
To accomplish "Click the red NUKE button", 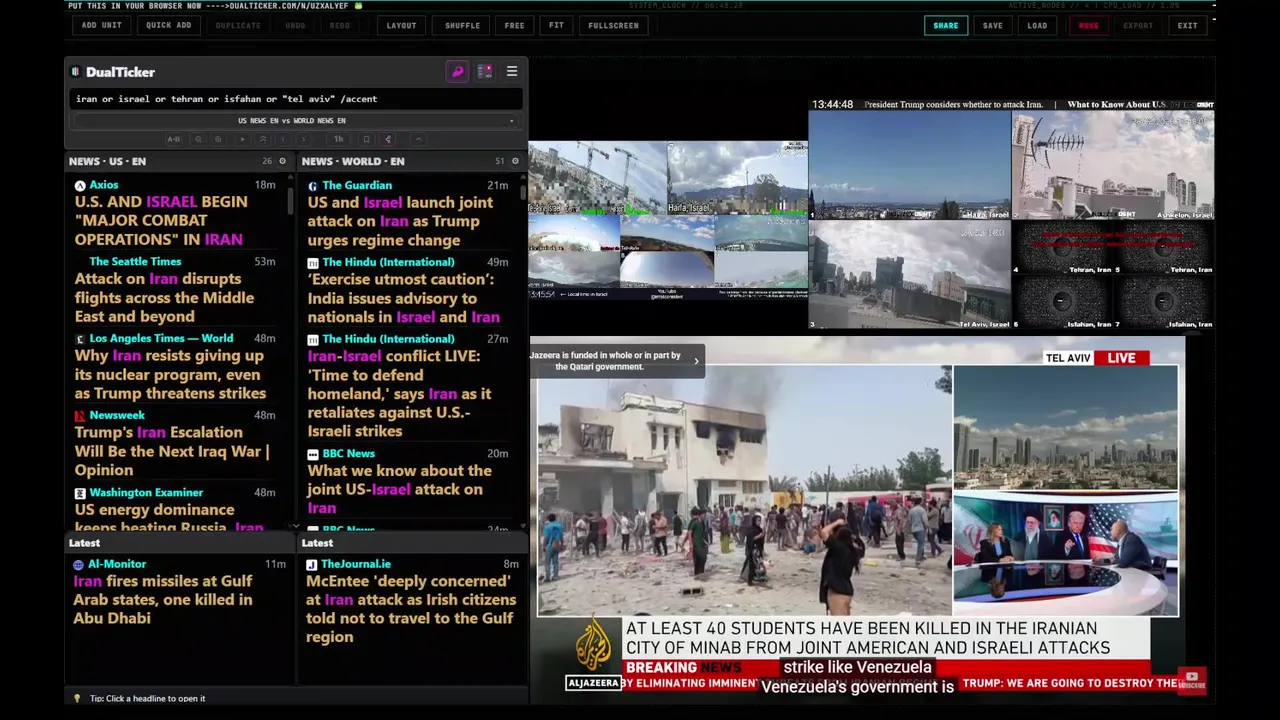I will (1088, 25).
